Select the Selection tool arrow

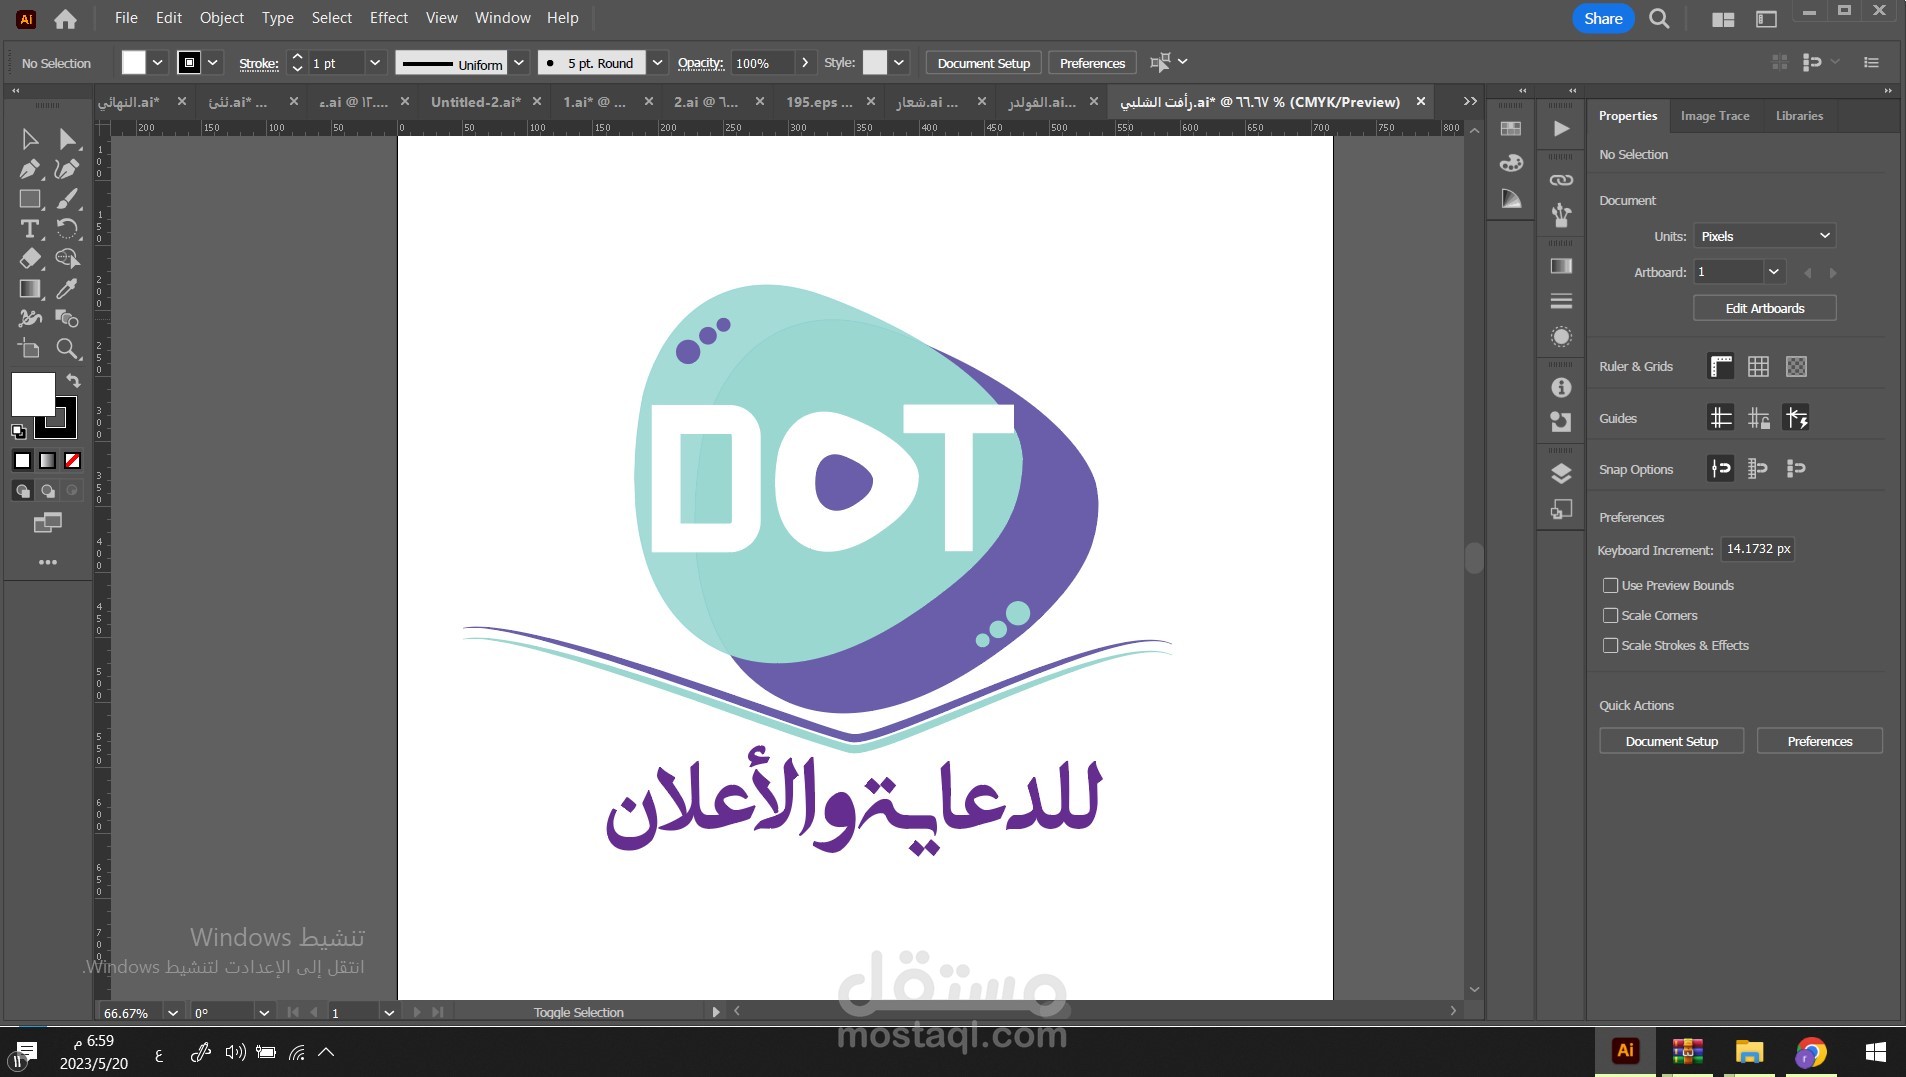pyautogui.click(x=30, y=139)
